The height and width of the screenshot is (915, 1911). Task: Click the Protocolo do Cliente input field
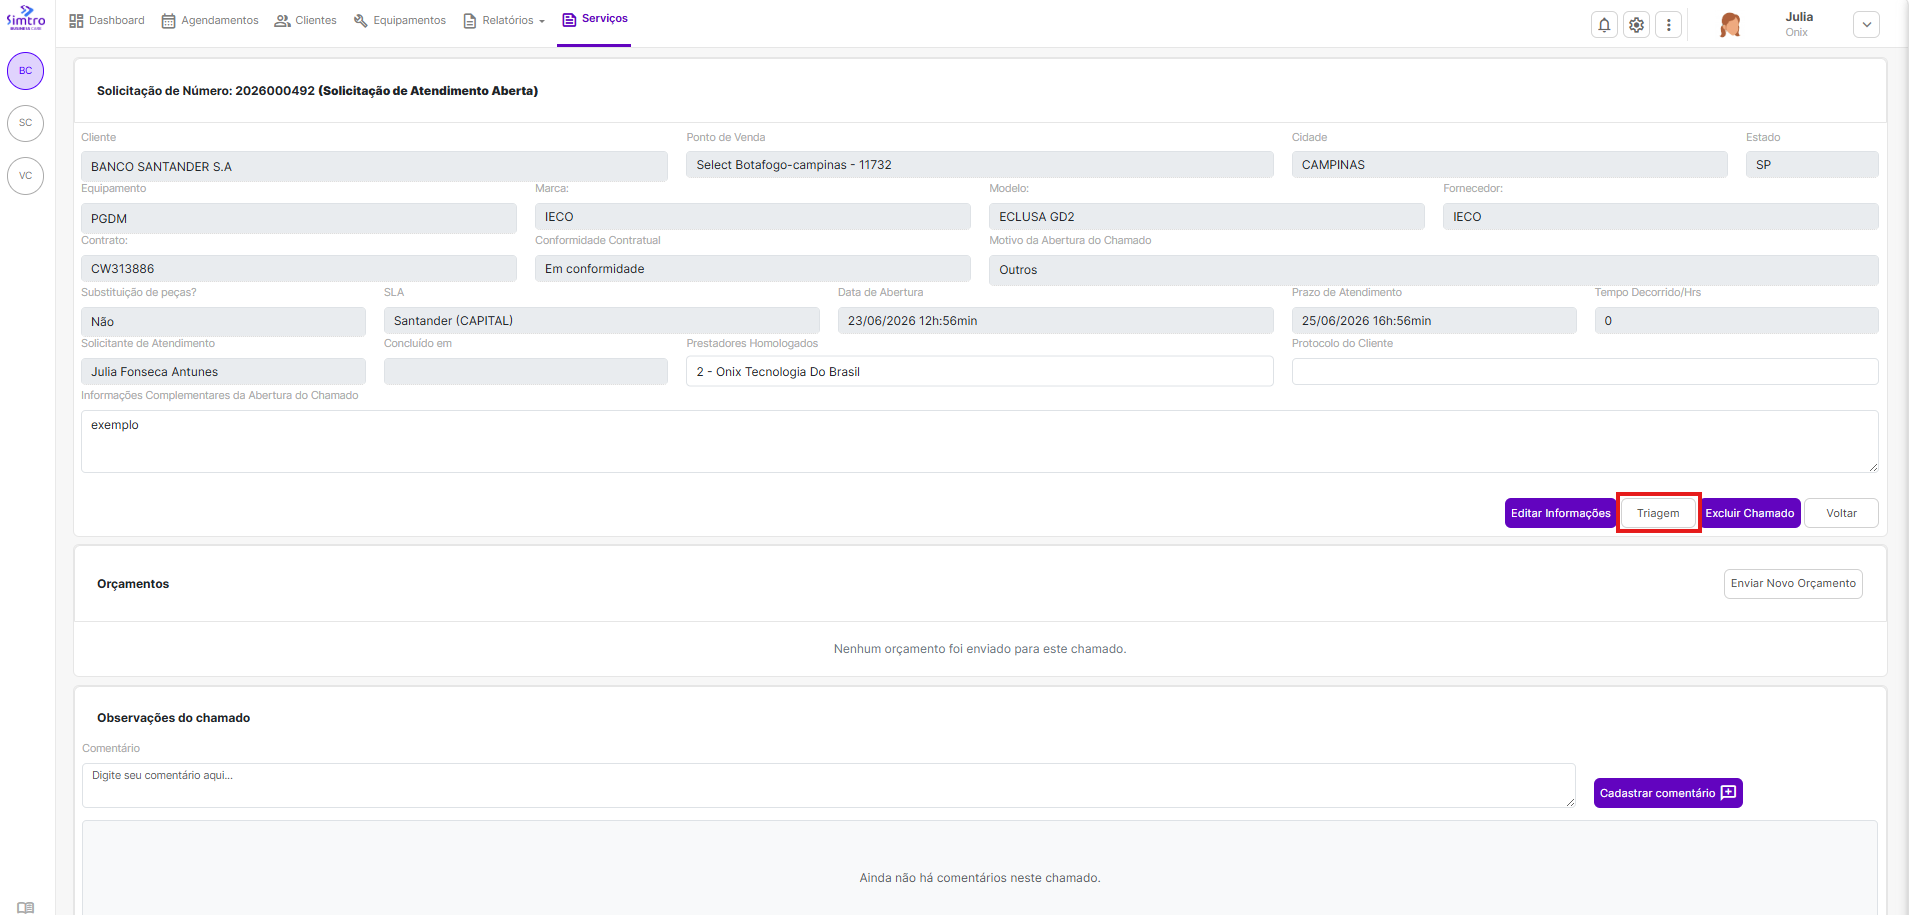tap(1585, 372)
